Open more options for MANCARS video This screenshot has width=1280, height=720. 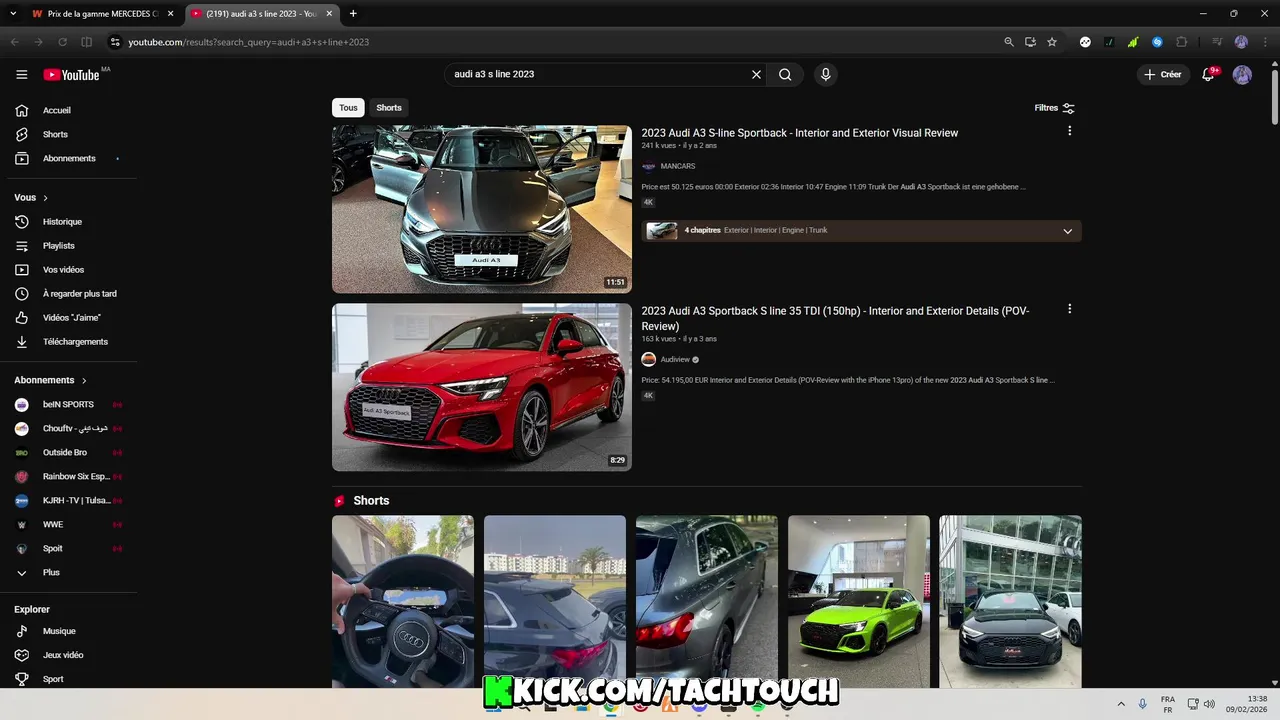pyautogui.click(x=1069, y=131)
